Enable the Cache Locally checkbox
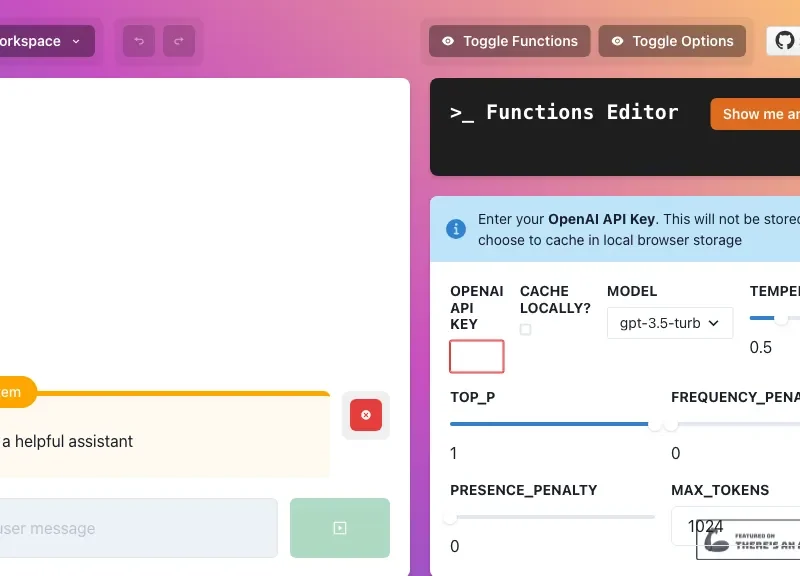 526,329
